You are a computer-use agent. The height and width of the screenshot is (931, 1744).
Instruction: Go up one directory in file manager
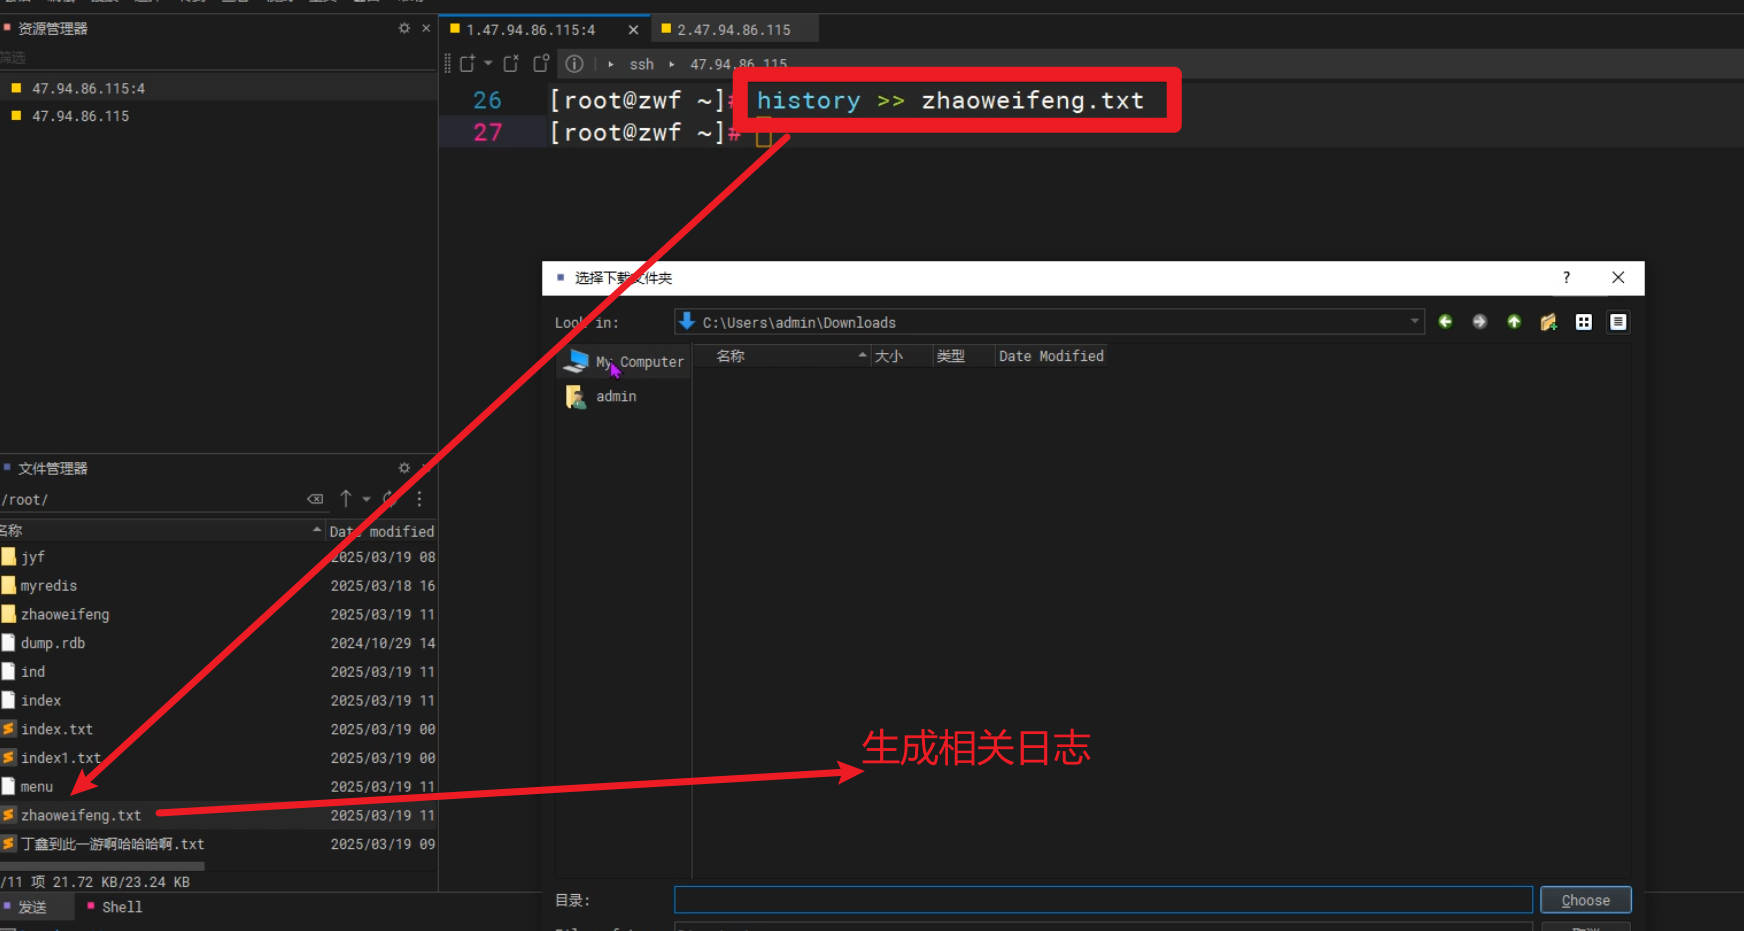click(346, 498)
